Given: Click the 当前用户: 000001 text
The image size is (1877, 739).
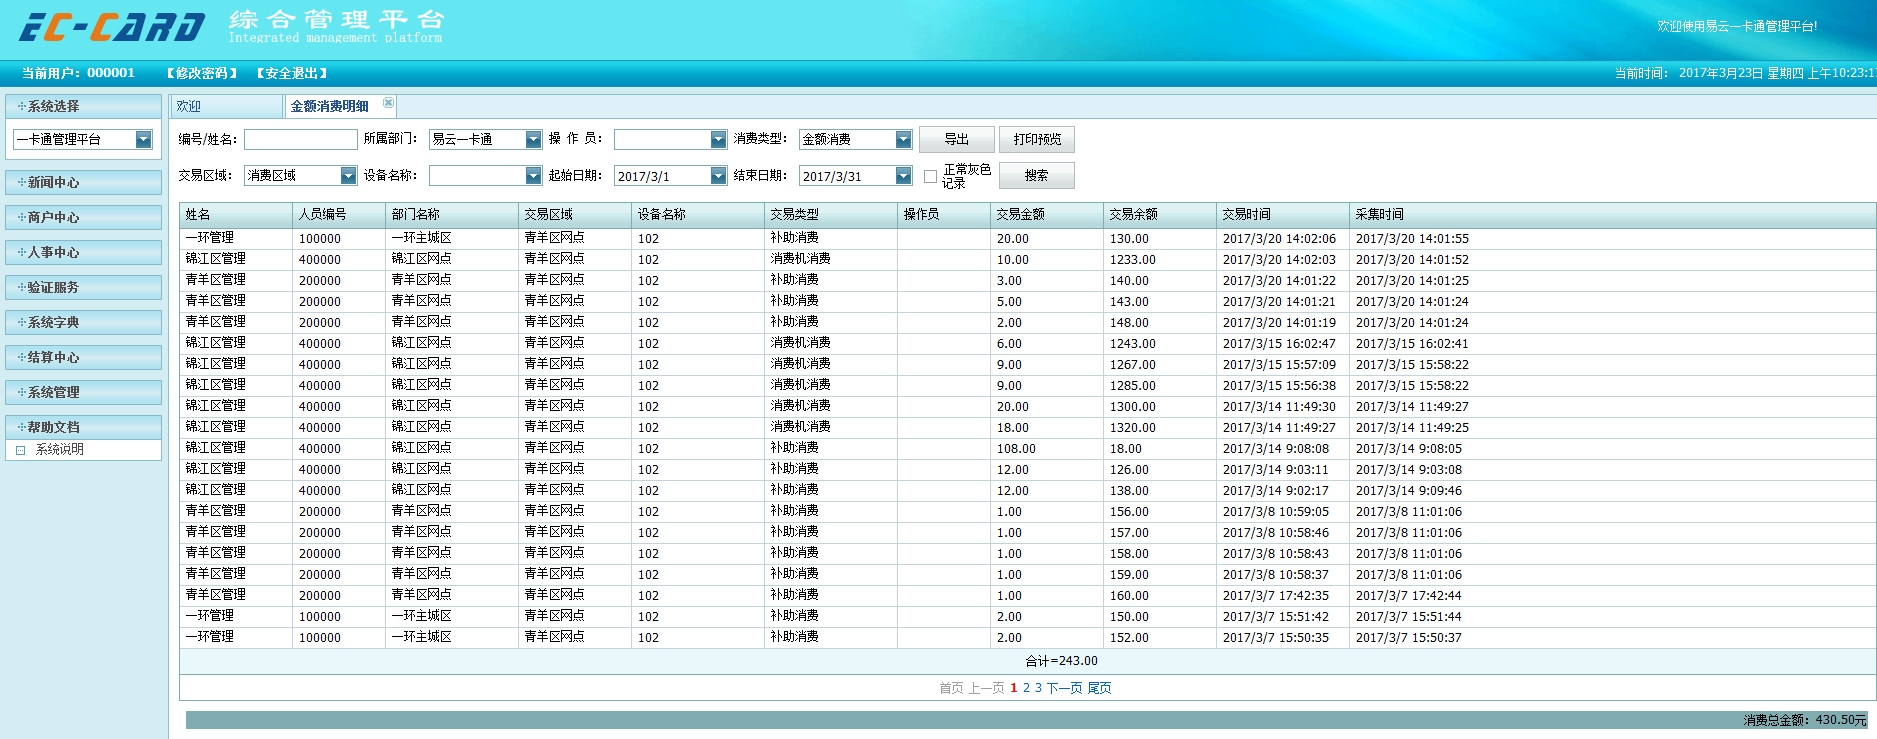Looking at the screenshot, I should [x=78, y=73].
